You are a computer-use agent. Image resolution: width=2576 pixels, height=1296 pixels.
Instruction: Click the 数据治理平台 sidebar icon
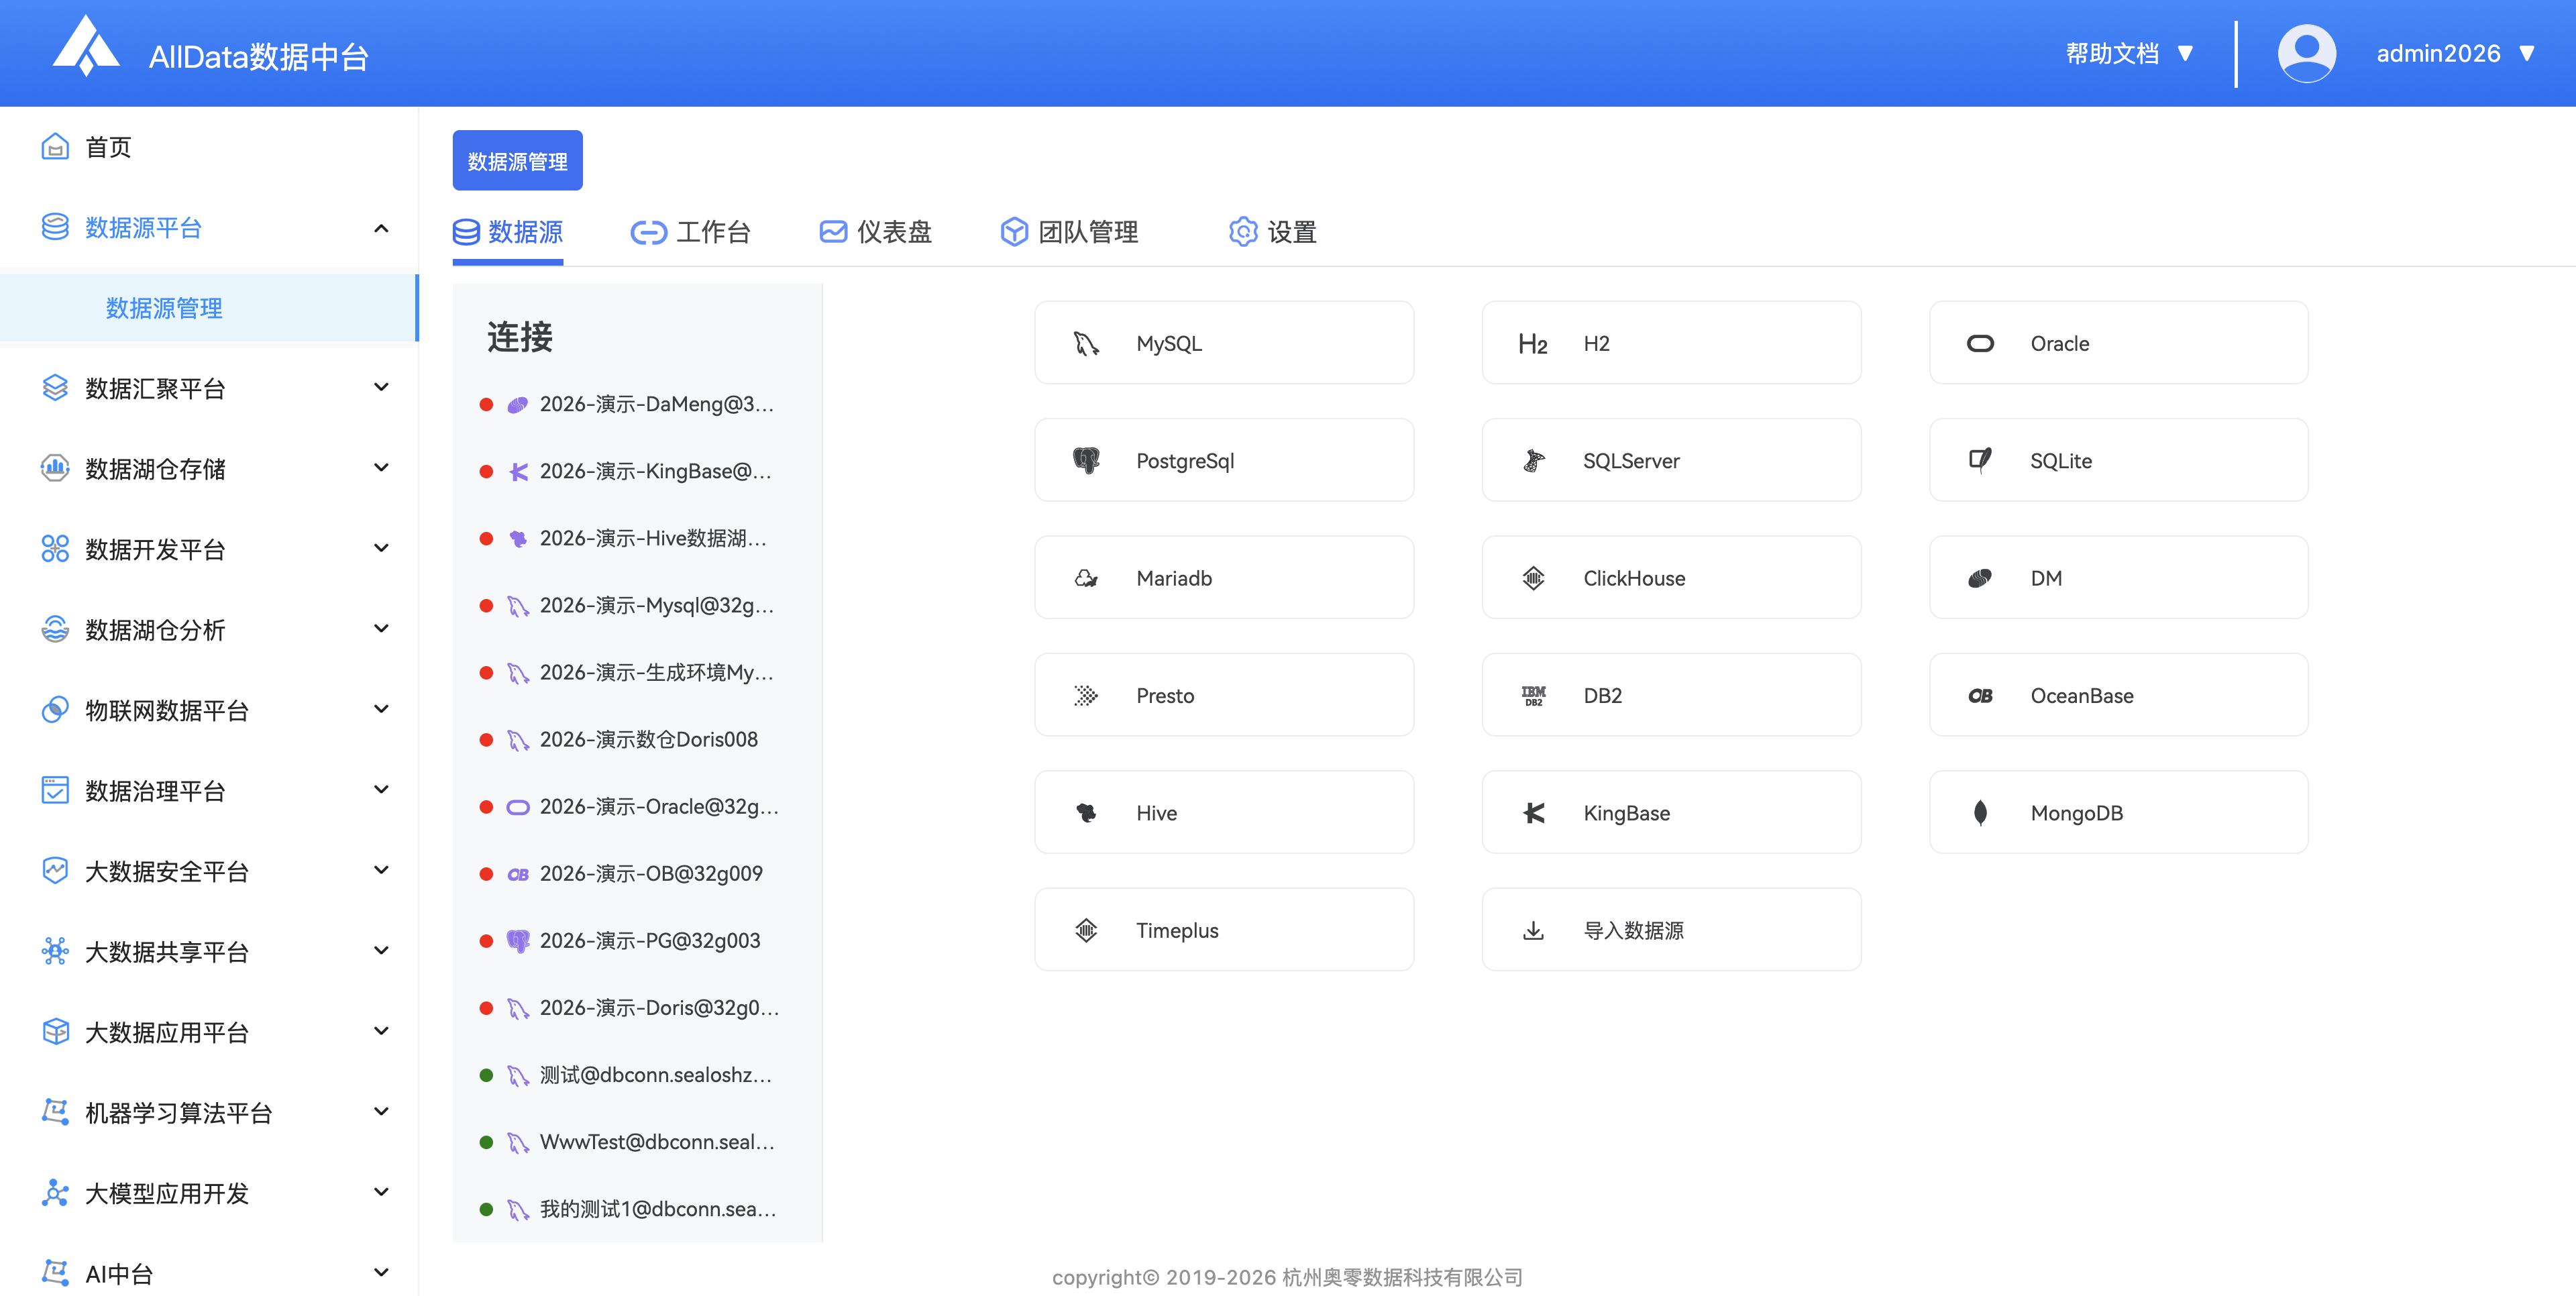[x=55, y=790]
